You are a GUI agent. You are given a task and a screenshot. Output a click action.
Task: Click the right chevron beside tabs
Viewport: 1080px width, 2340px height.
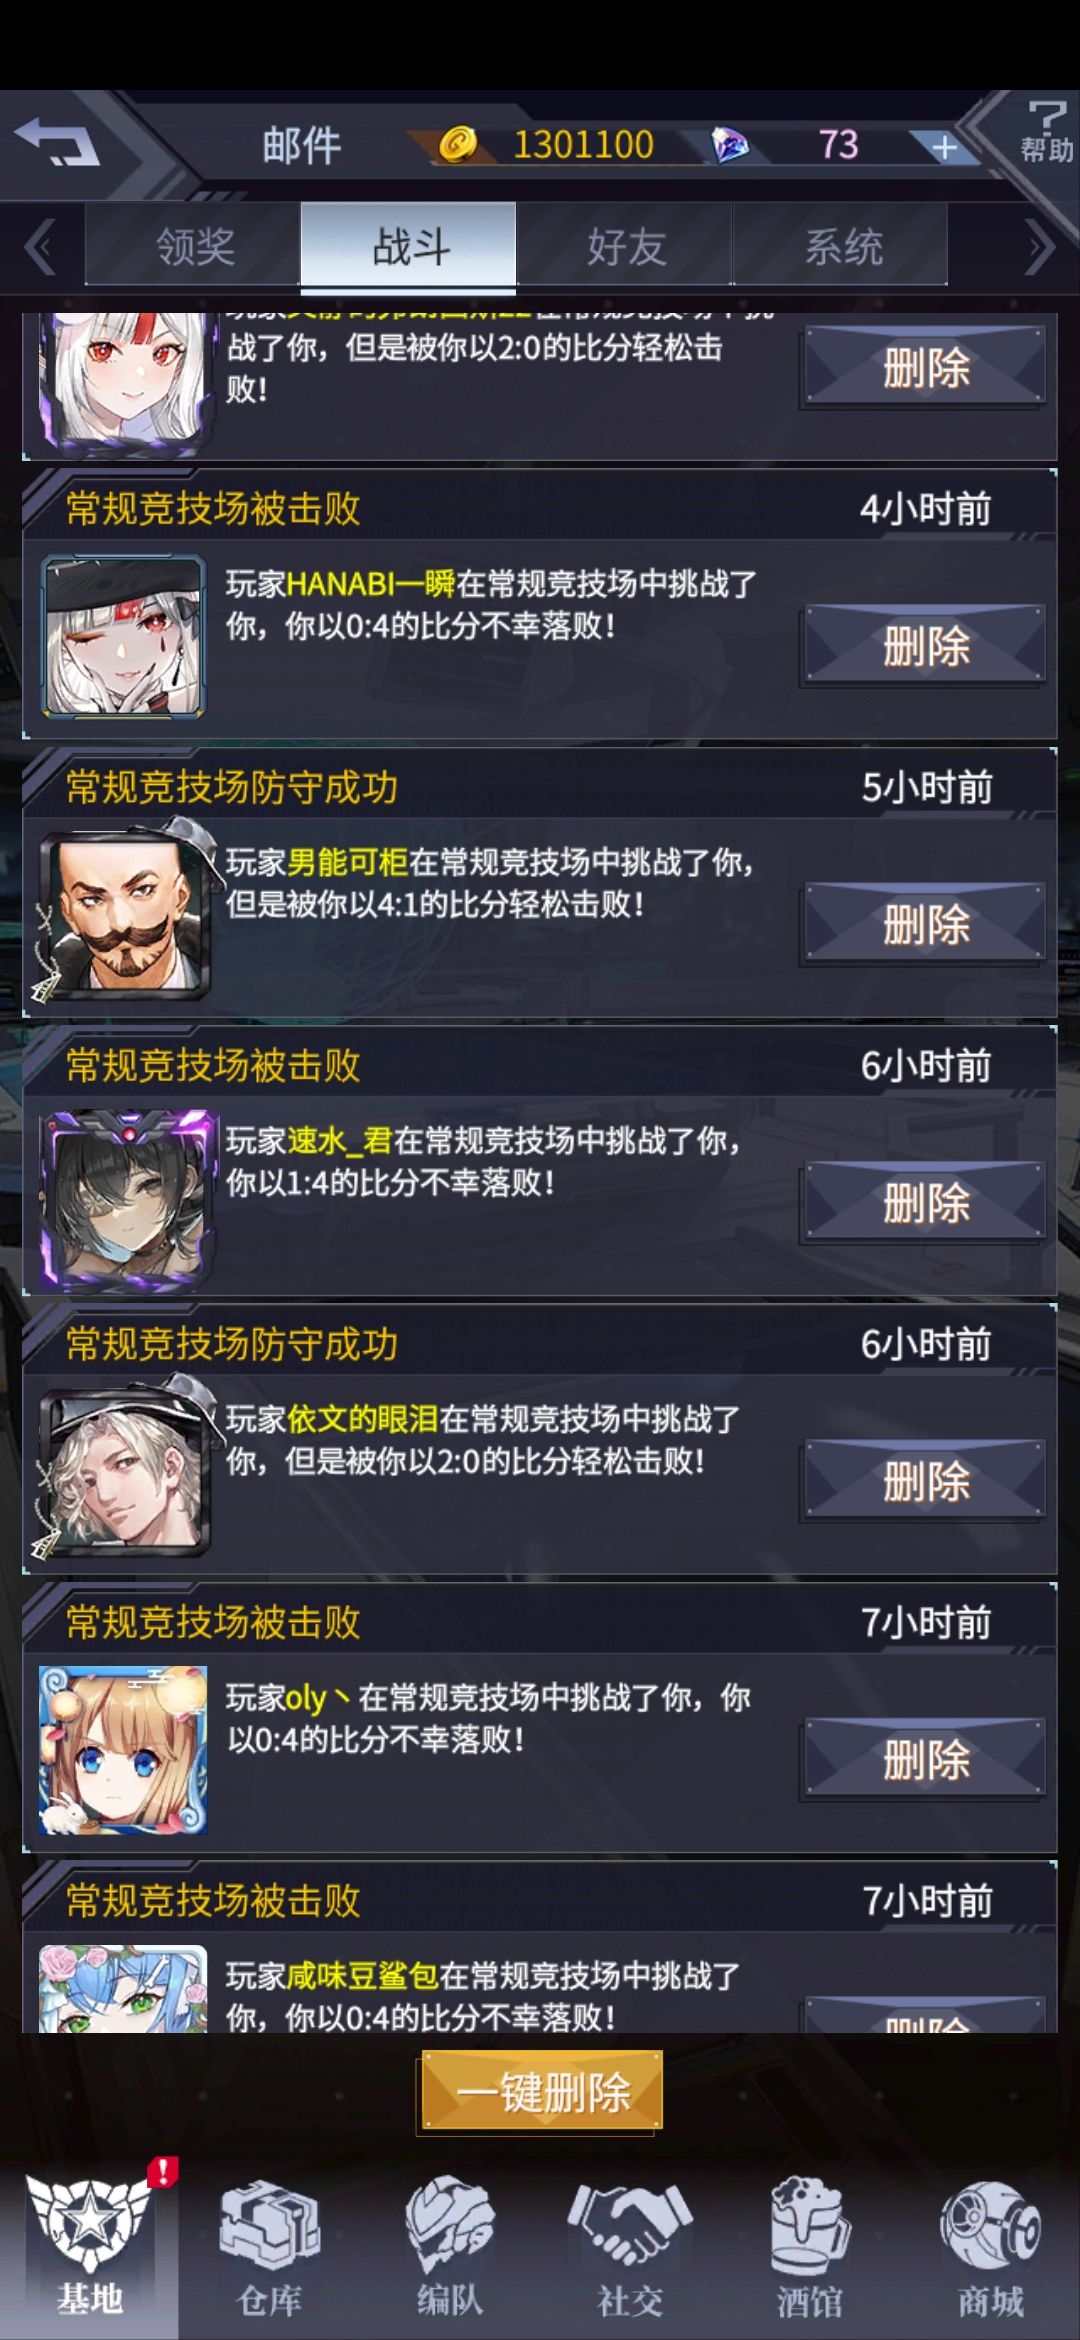point(1040,248)
